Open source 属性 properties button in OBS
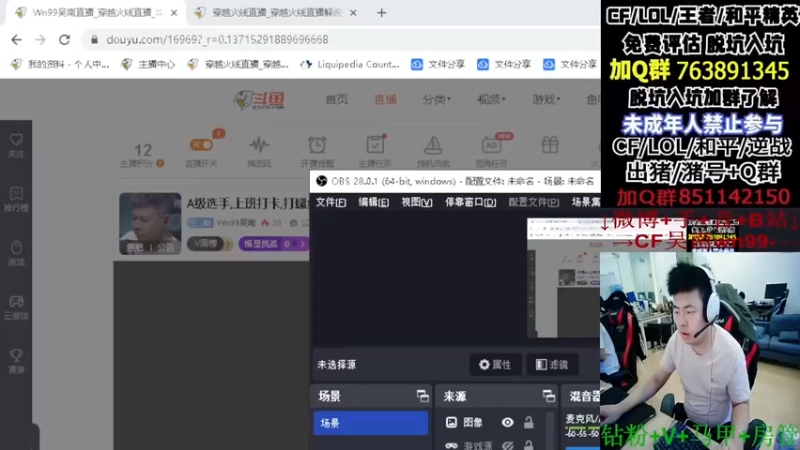The image size is (800, 450). [x=495, y=364]
